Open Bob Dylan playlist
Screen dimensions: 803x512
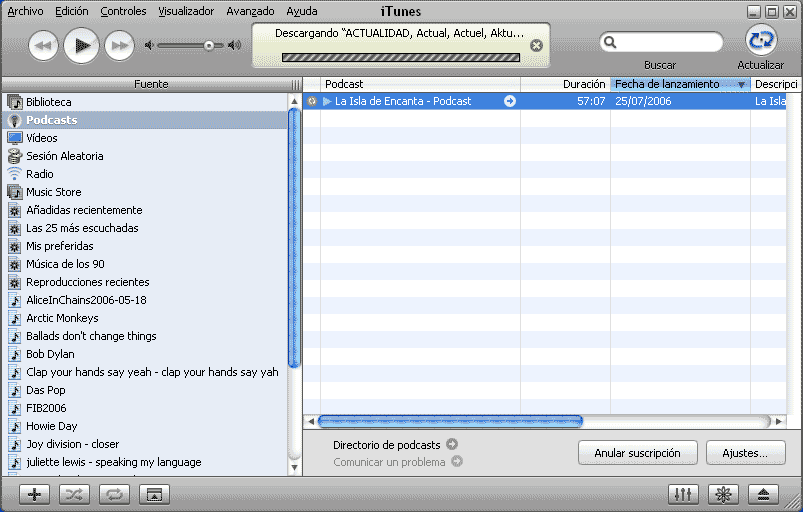(x=145, y=354)
